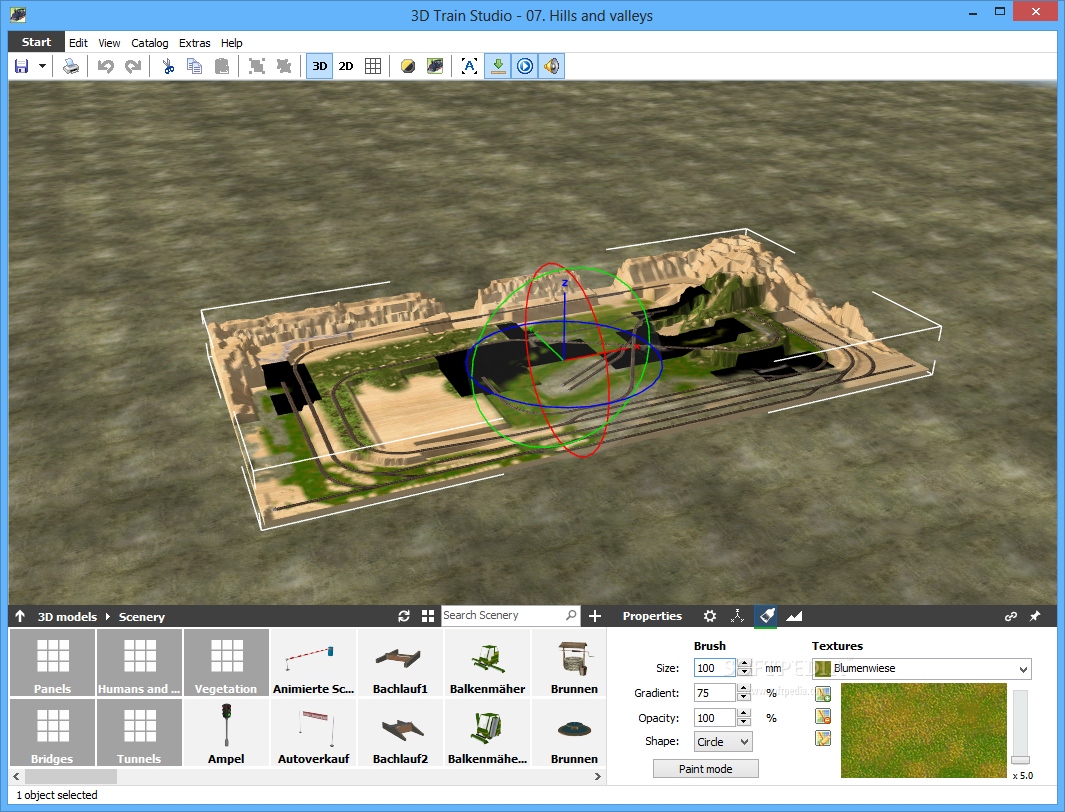This screenshot has width=1065, height=812.
Task: Toggle the grid display button
Action: click(x=373, y=66)
